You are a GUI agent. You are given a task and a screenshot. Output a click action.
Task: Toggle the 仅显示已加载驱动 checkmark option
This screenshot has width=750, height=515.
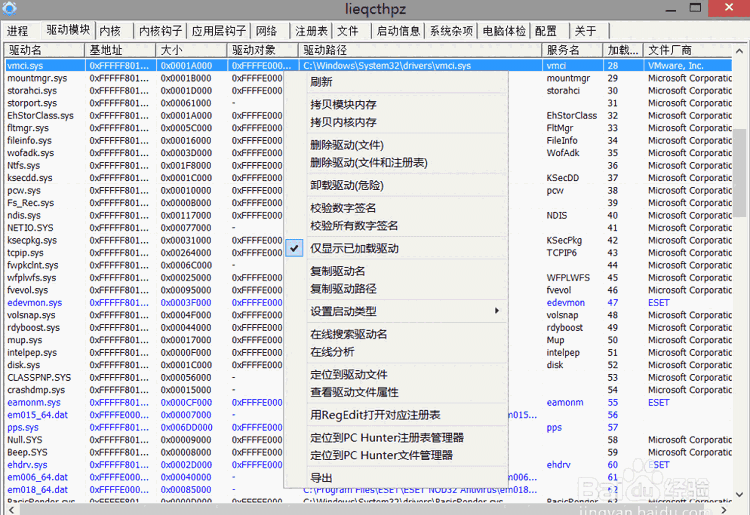click(354, 248)
